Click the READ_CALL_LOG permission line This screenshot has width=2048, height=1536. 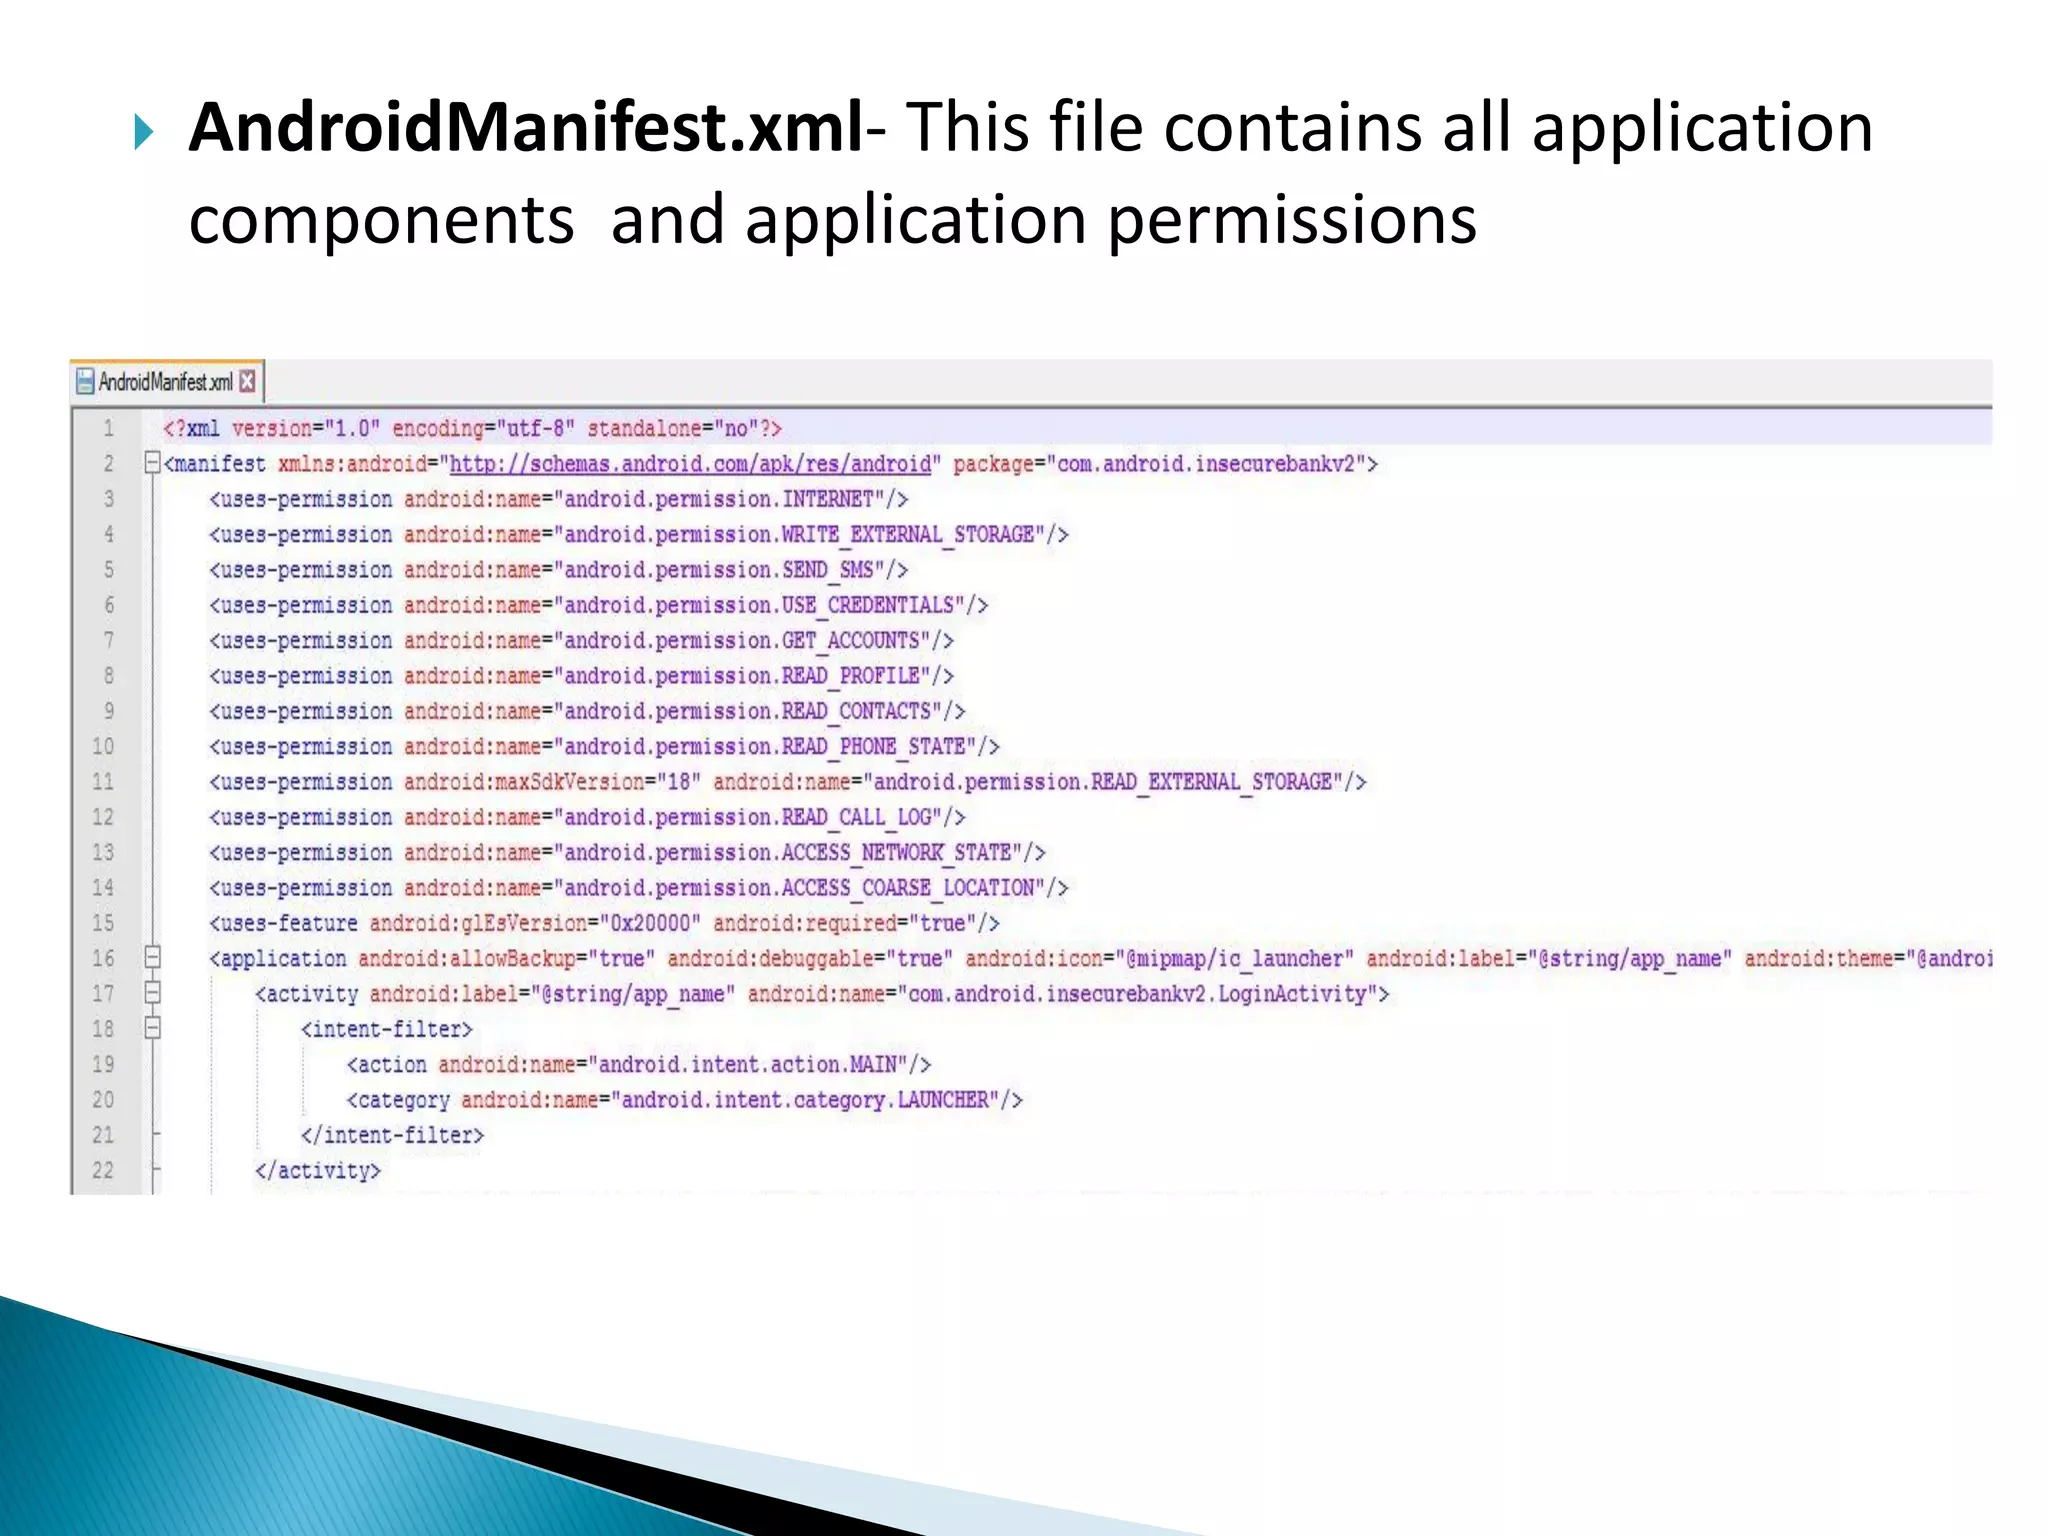[587, 818]
